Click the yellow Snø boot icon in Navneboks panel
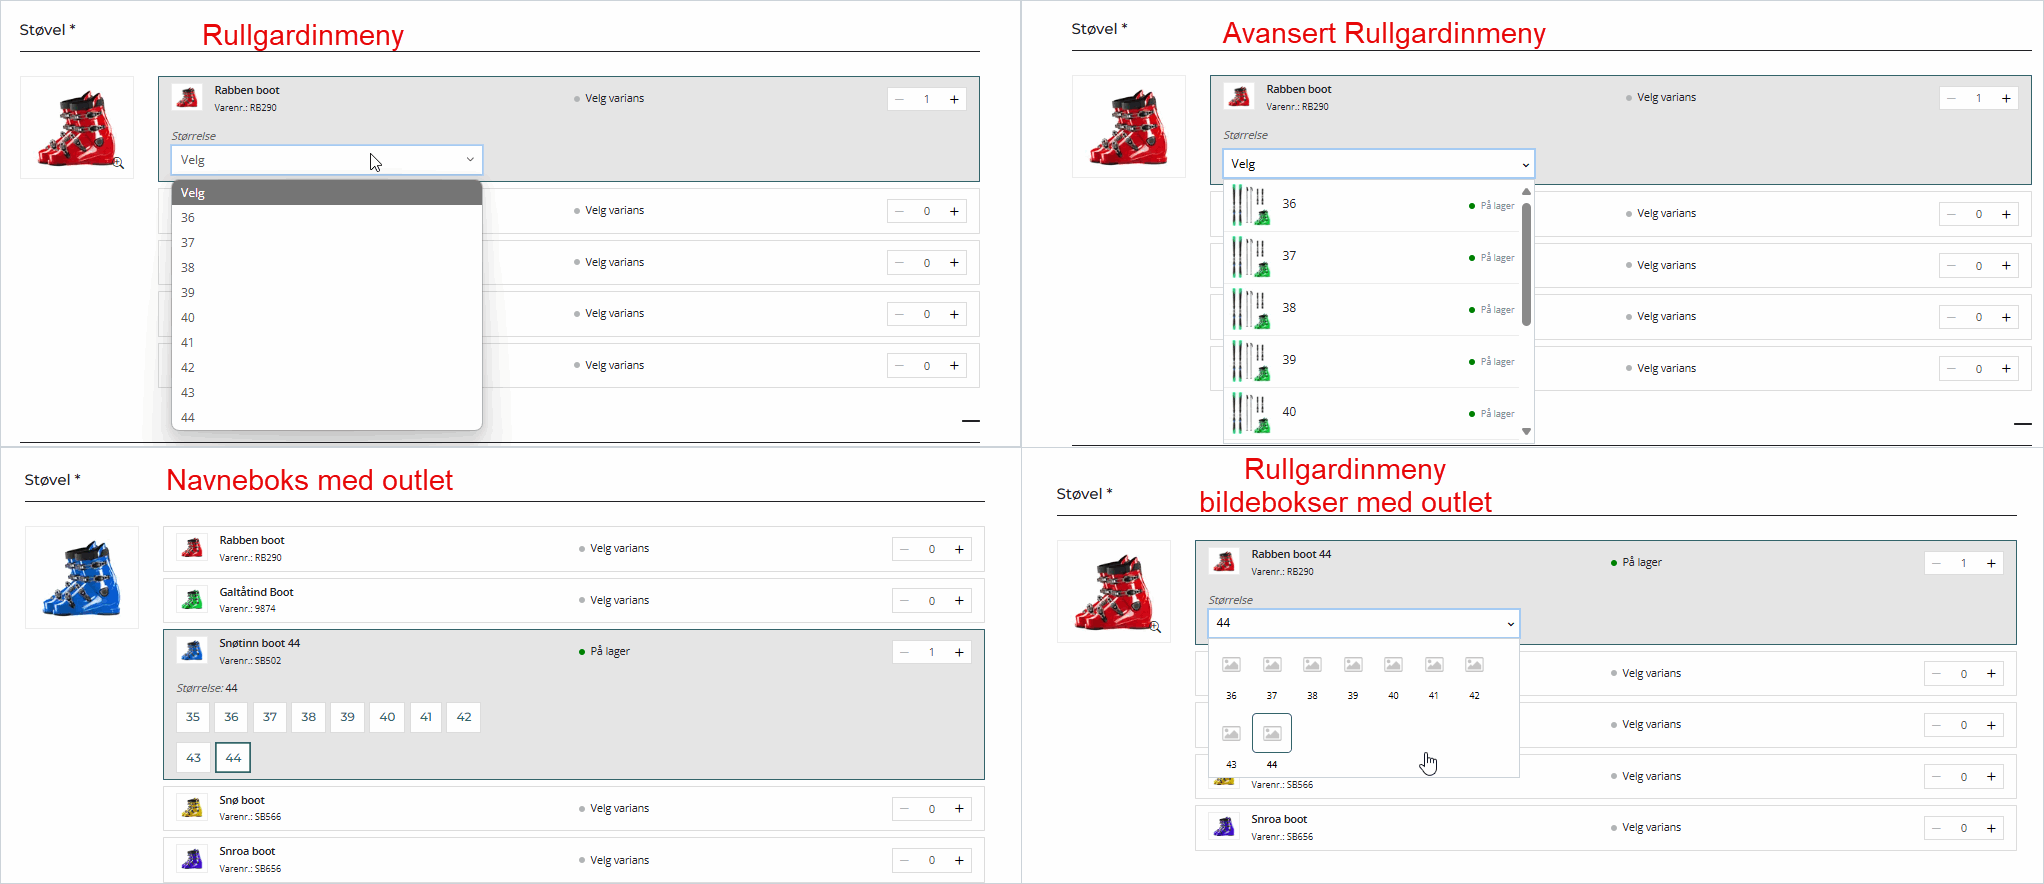2044x884 pixels. click(191, 808)
